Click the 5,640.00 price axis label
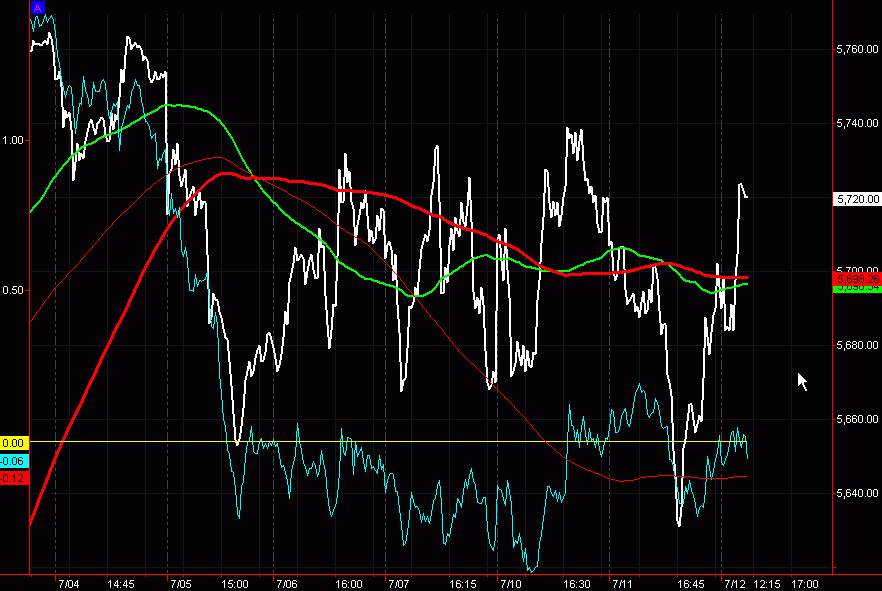 [857, 493]
